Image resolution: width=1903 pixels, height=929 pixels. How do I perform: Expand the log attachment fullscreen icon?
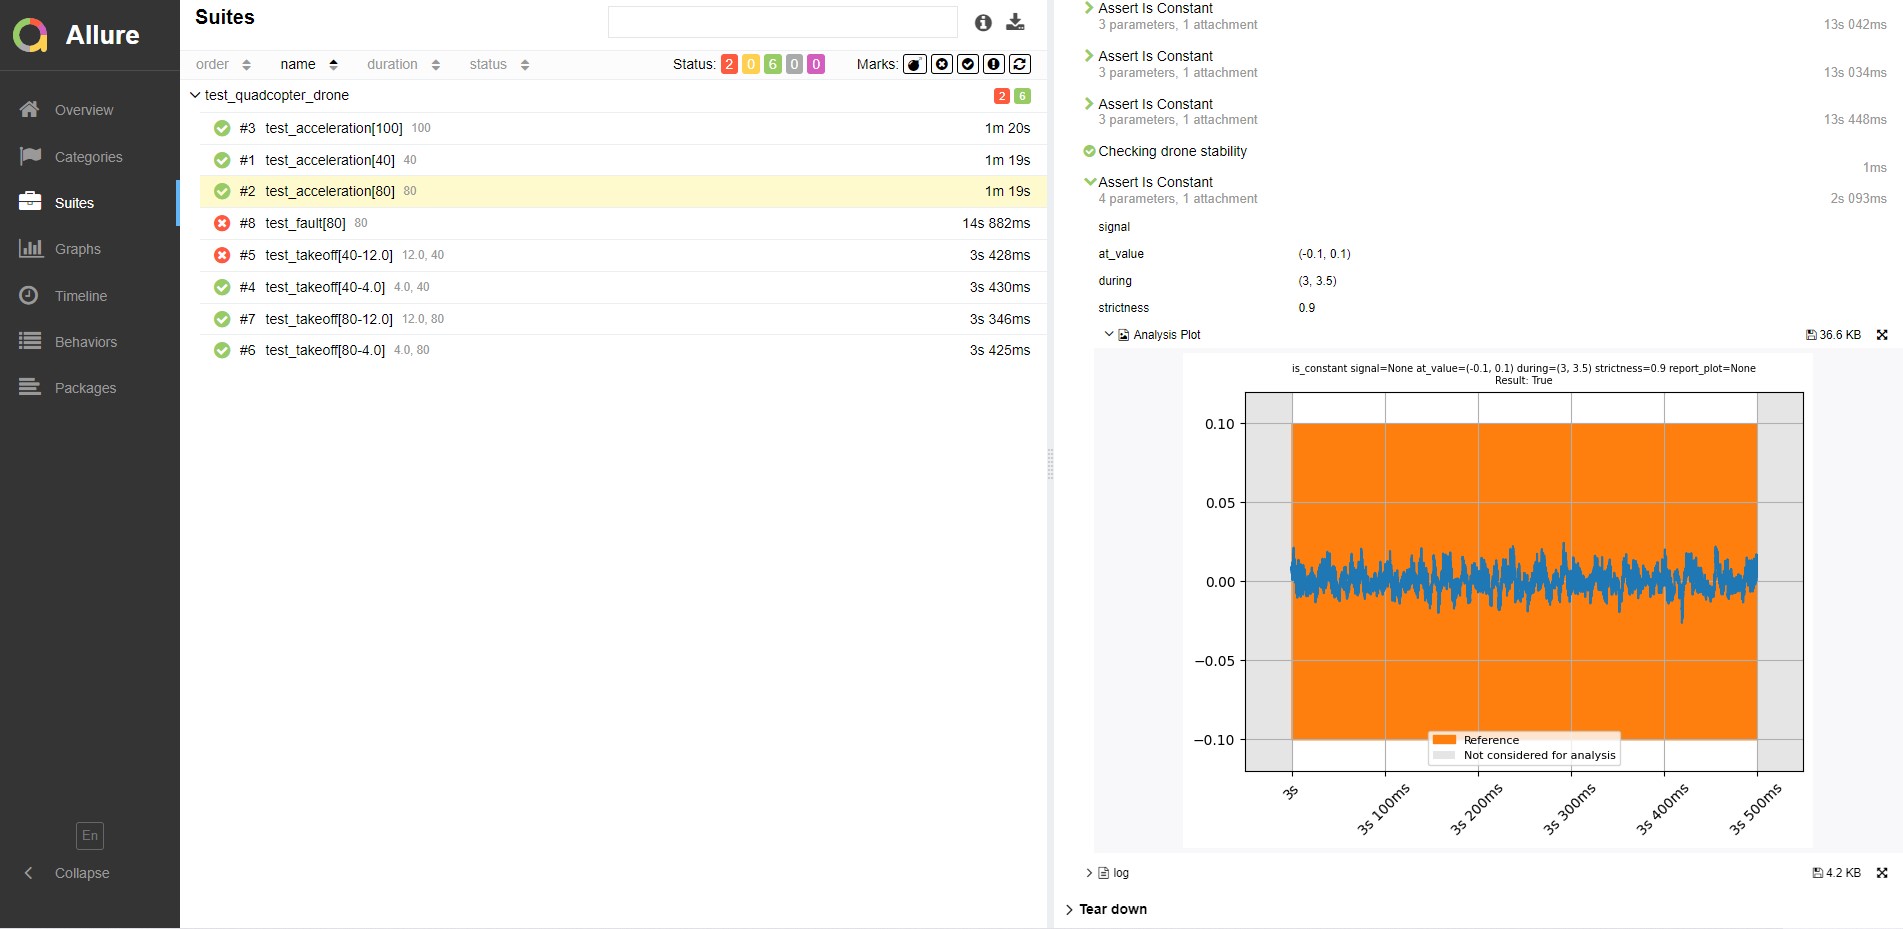1882,873
